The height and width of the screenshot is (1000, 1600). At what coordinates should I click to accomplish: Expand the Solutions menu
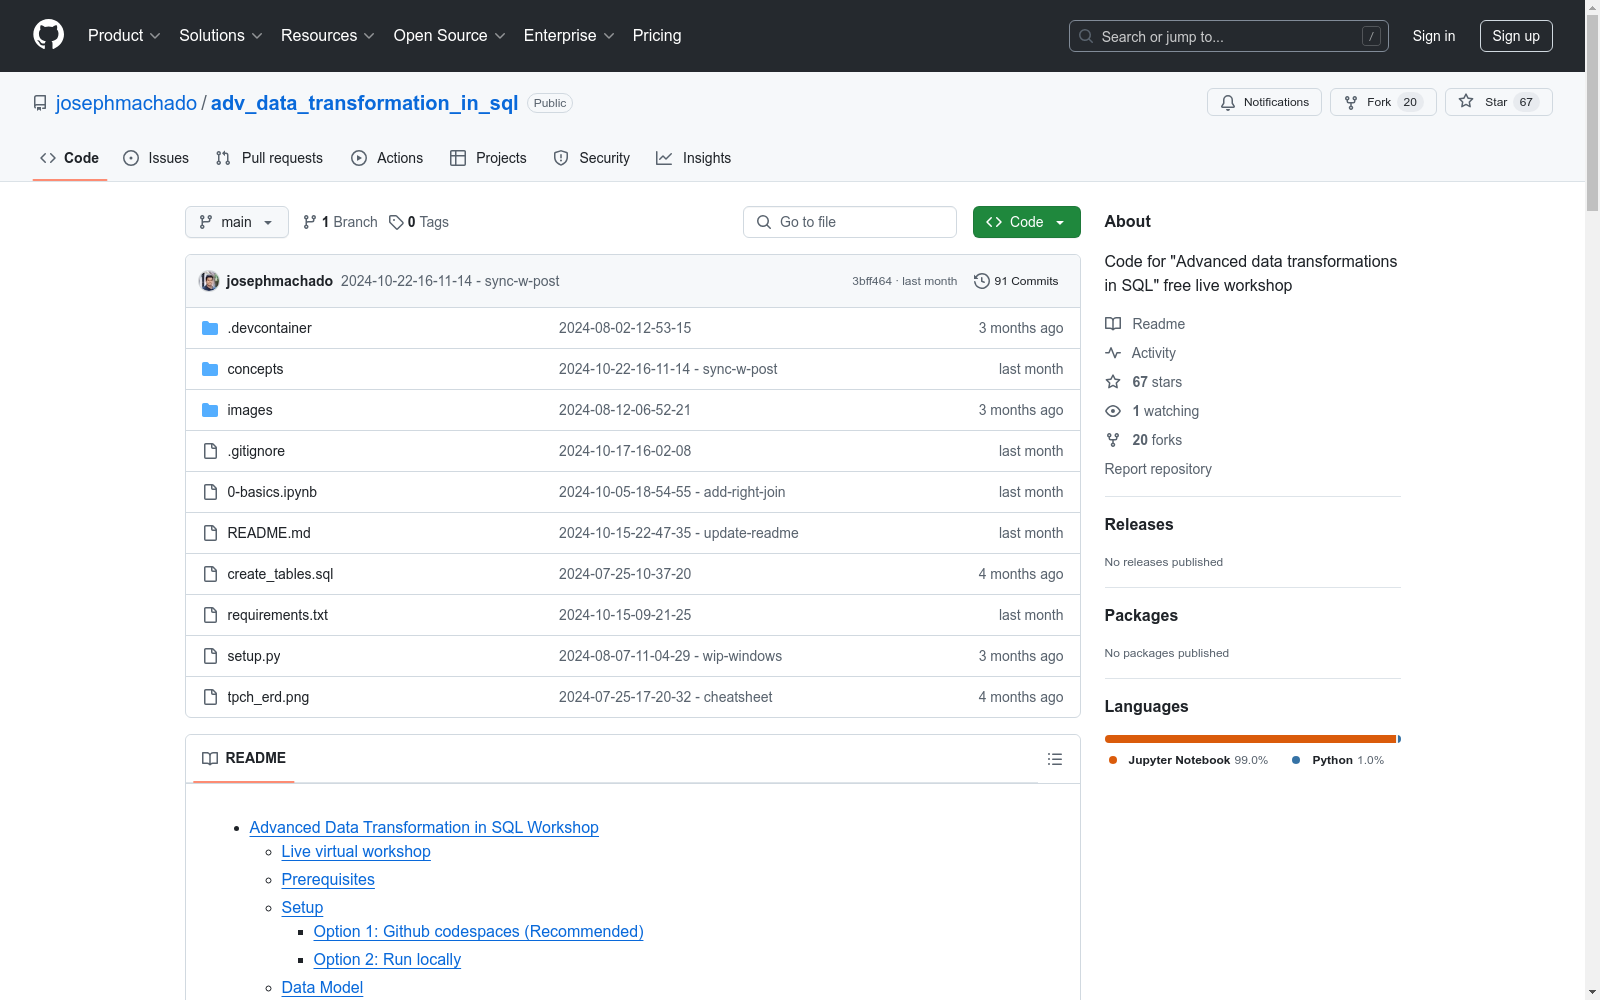(221, 35)
